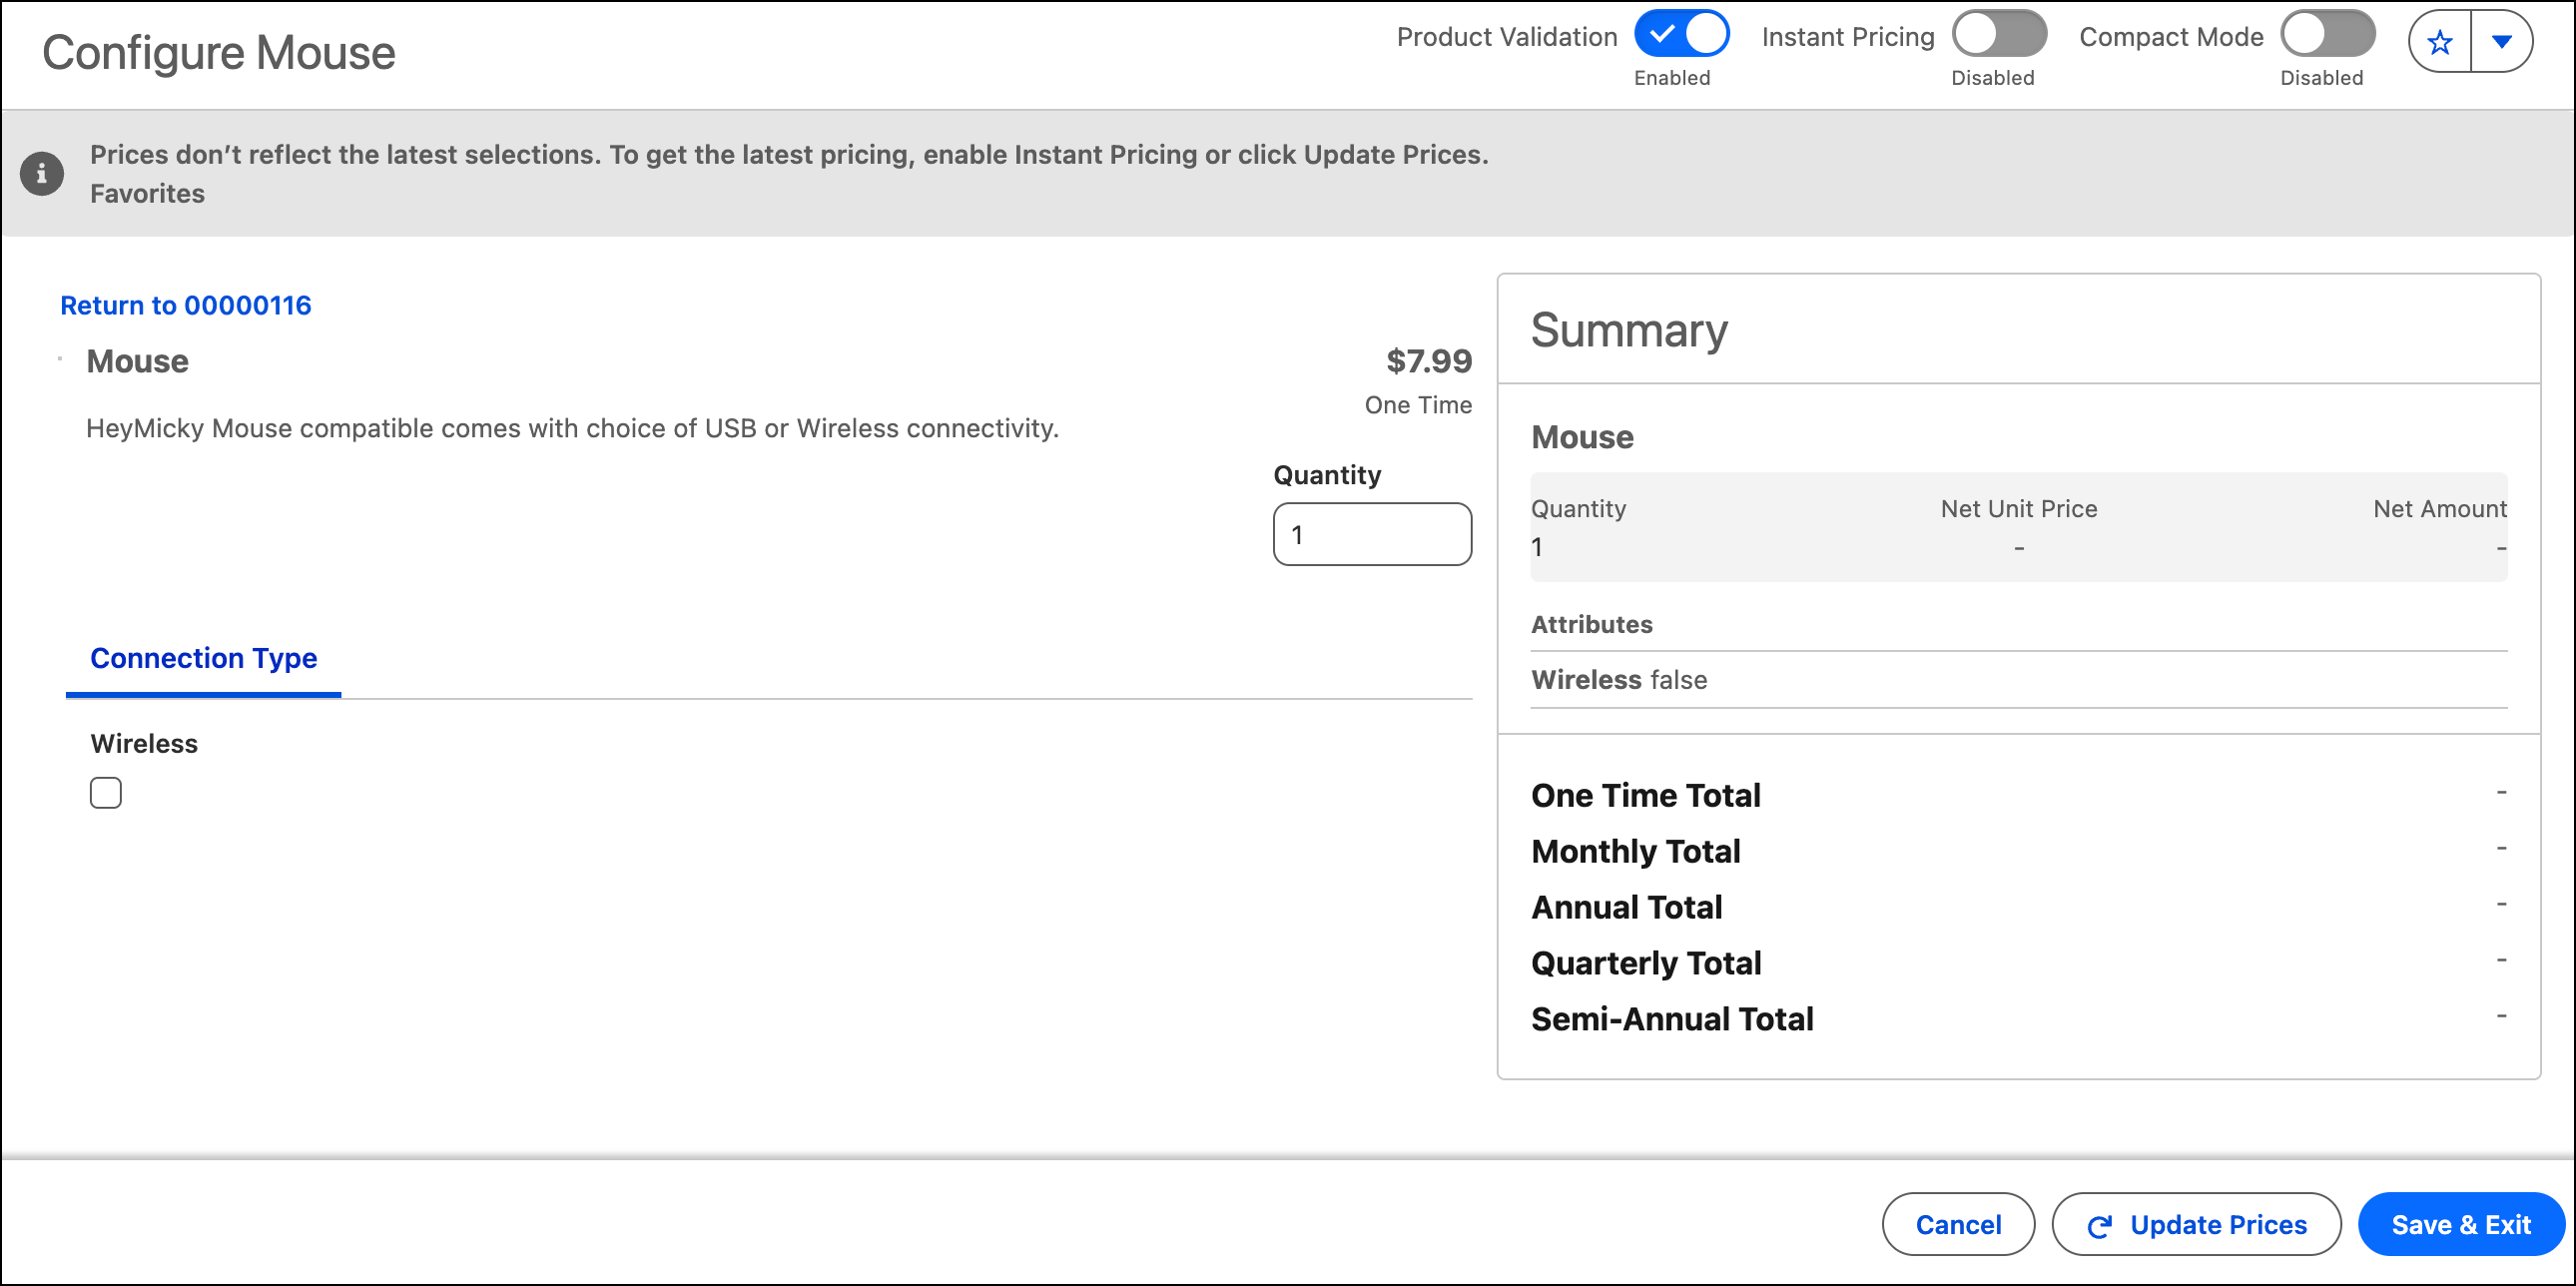The height and width of the screenshot is (1286, 2576).
Task: Click the Attributes section label
Action: [1592, 624]
